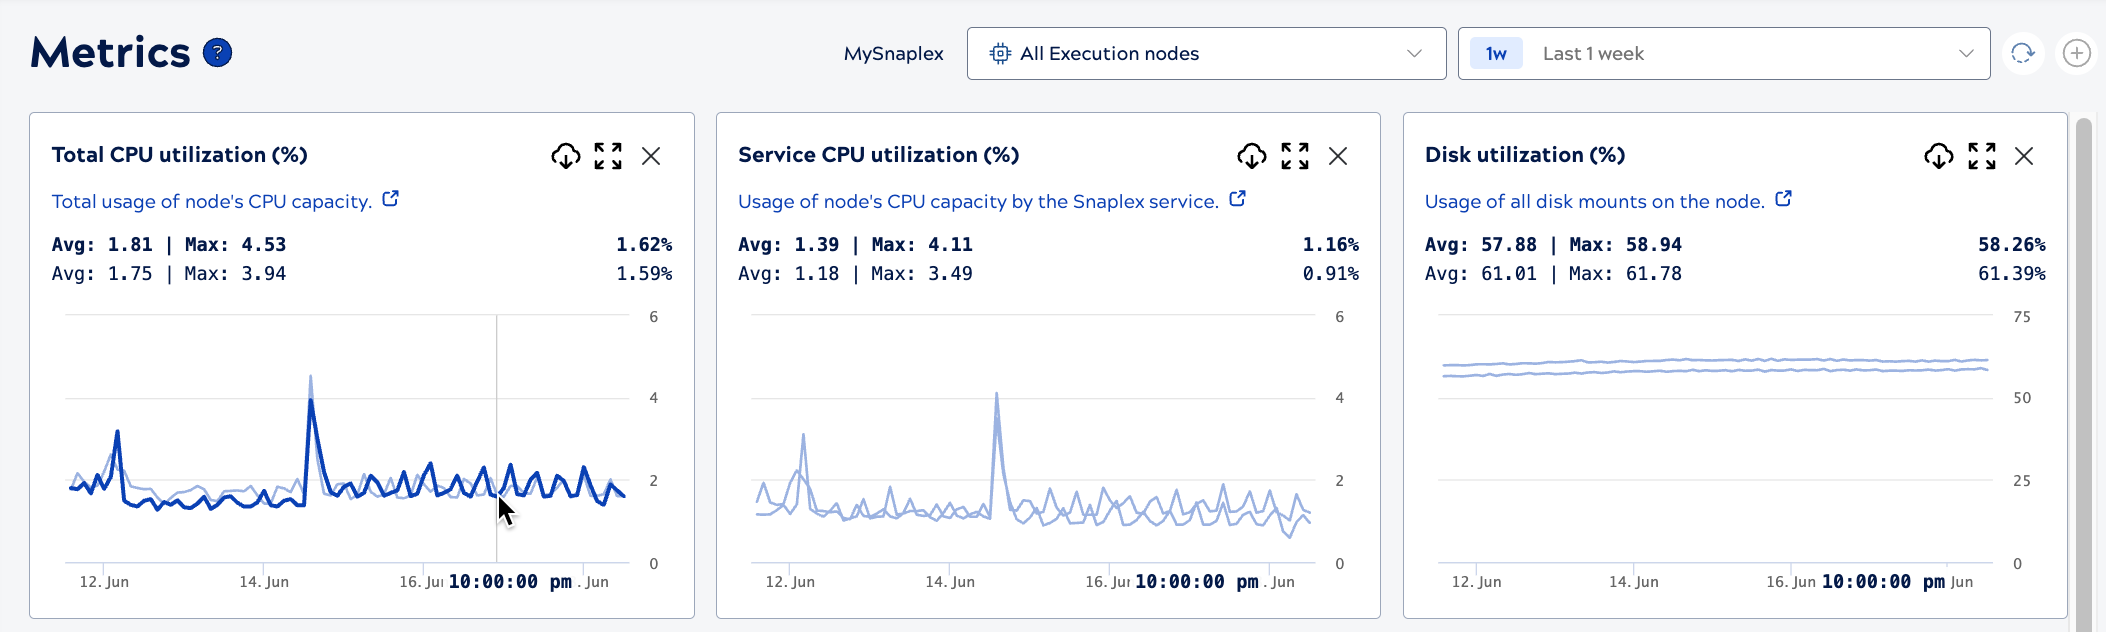Expand Service CPU utilization chart to fullscreen
Viewport: 2106px width, 632px height.
(x=1295, y=156)
